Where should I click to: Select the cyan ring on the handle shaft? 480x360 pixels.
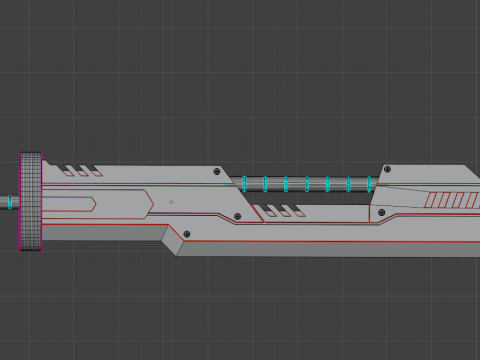click(10, 202)
